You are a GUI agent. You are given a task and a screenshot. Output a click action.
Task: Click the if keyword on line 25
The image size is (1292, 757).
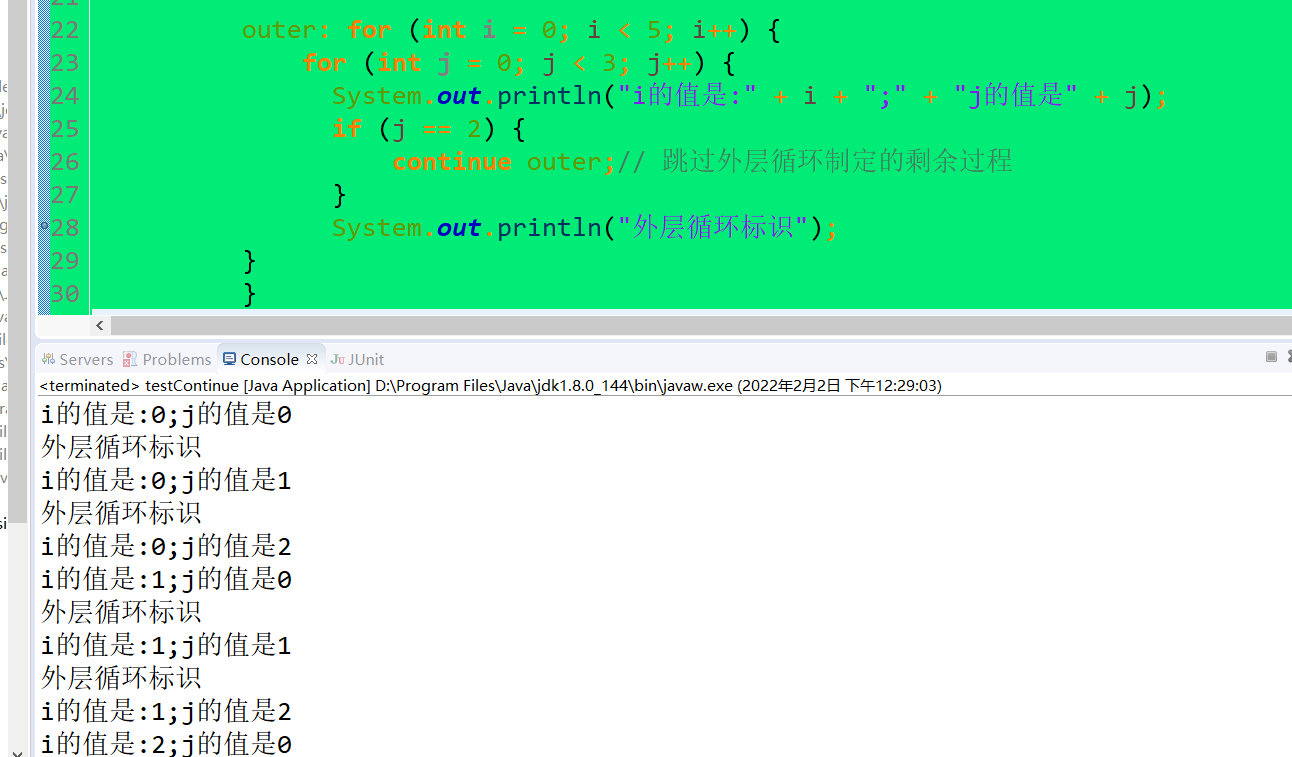(346, 128)
